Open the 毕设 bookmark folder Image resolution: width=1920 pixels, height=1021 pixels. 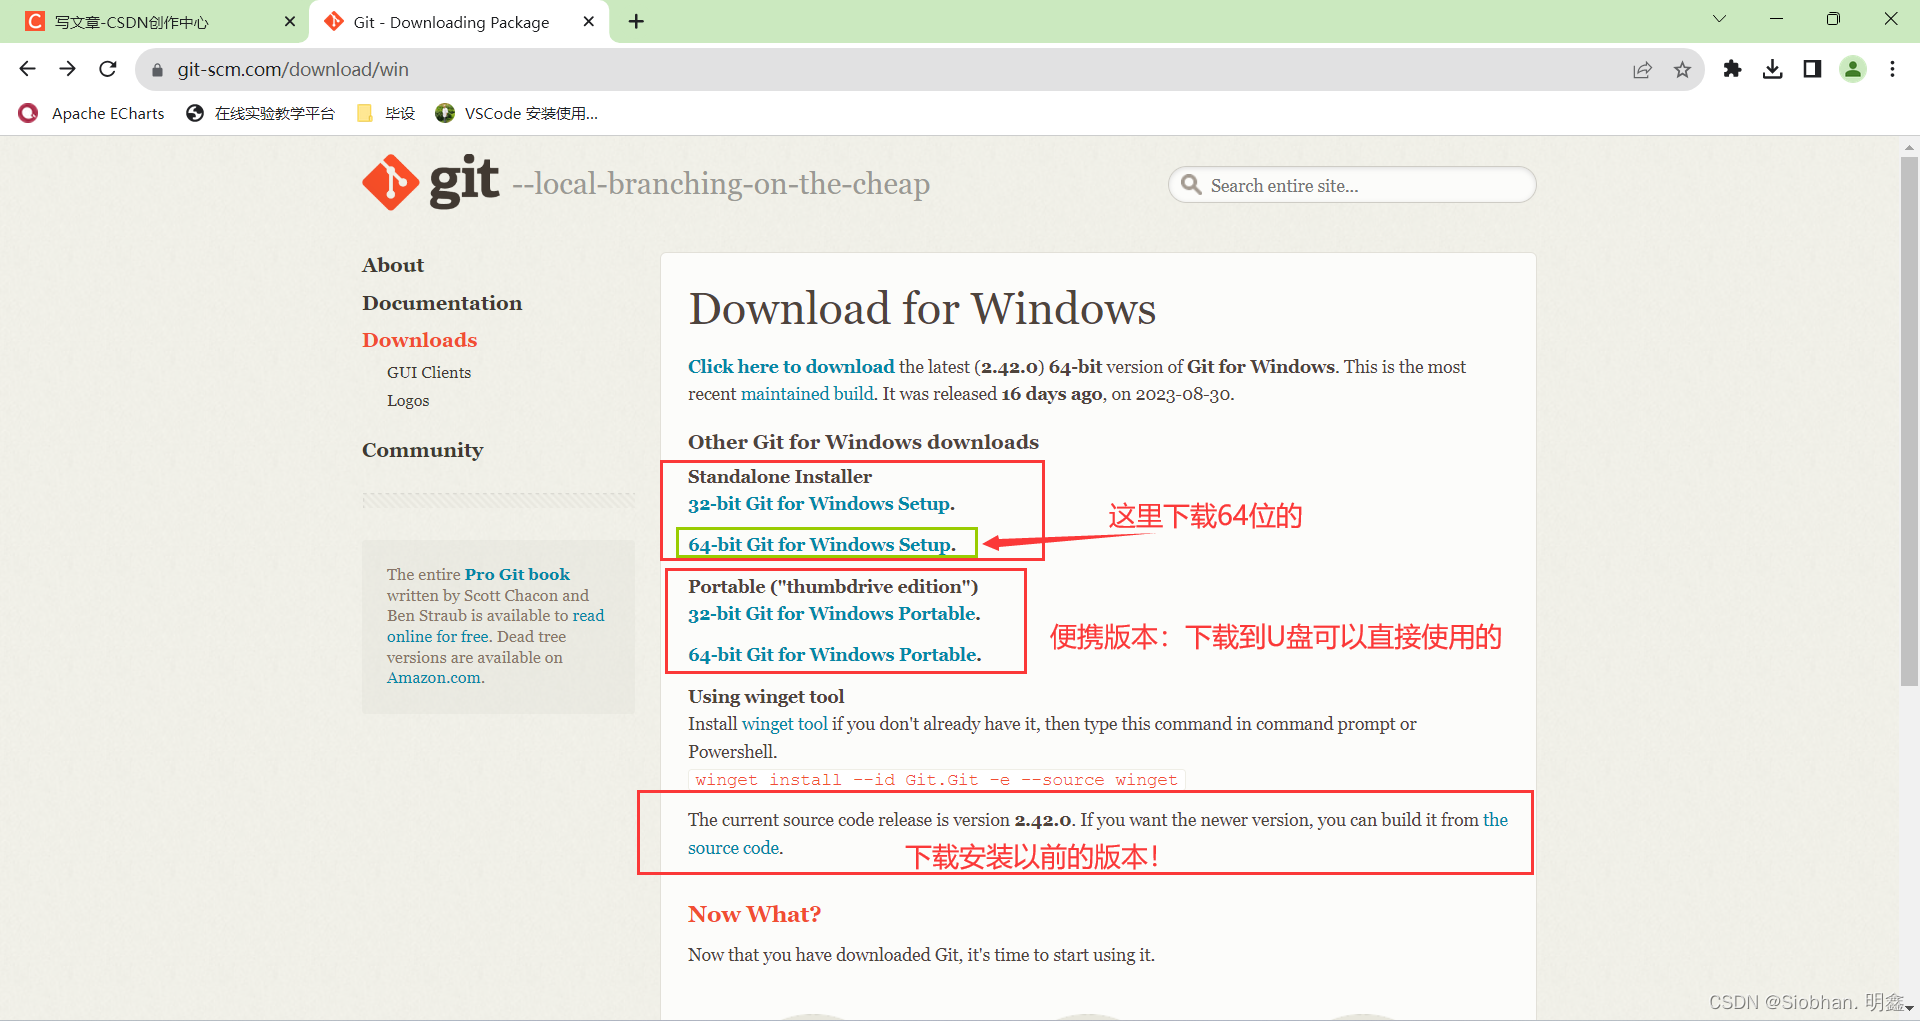pyautogui.click(x=386, y=113)
